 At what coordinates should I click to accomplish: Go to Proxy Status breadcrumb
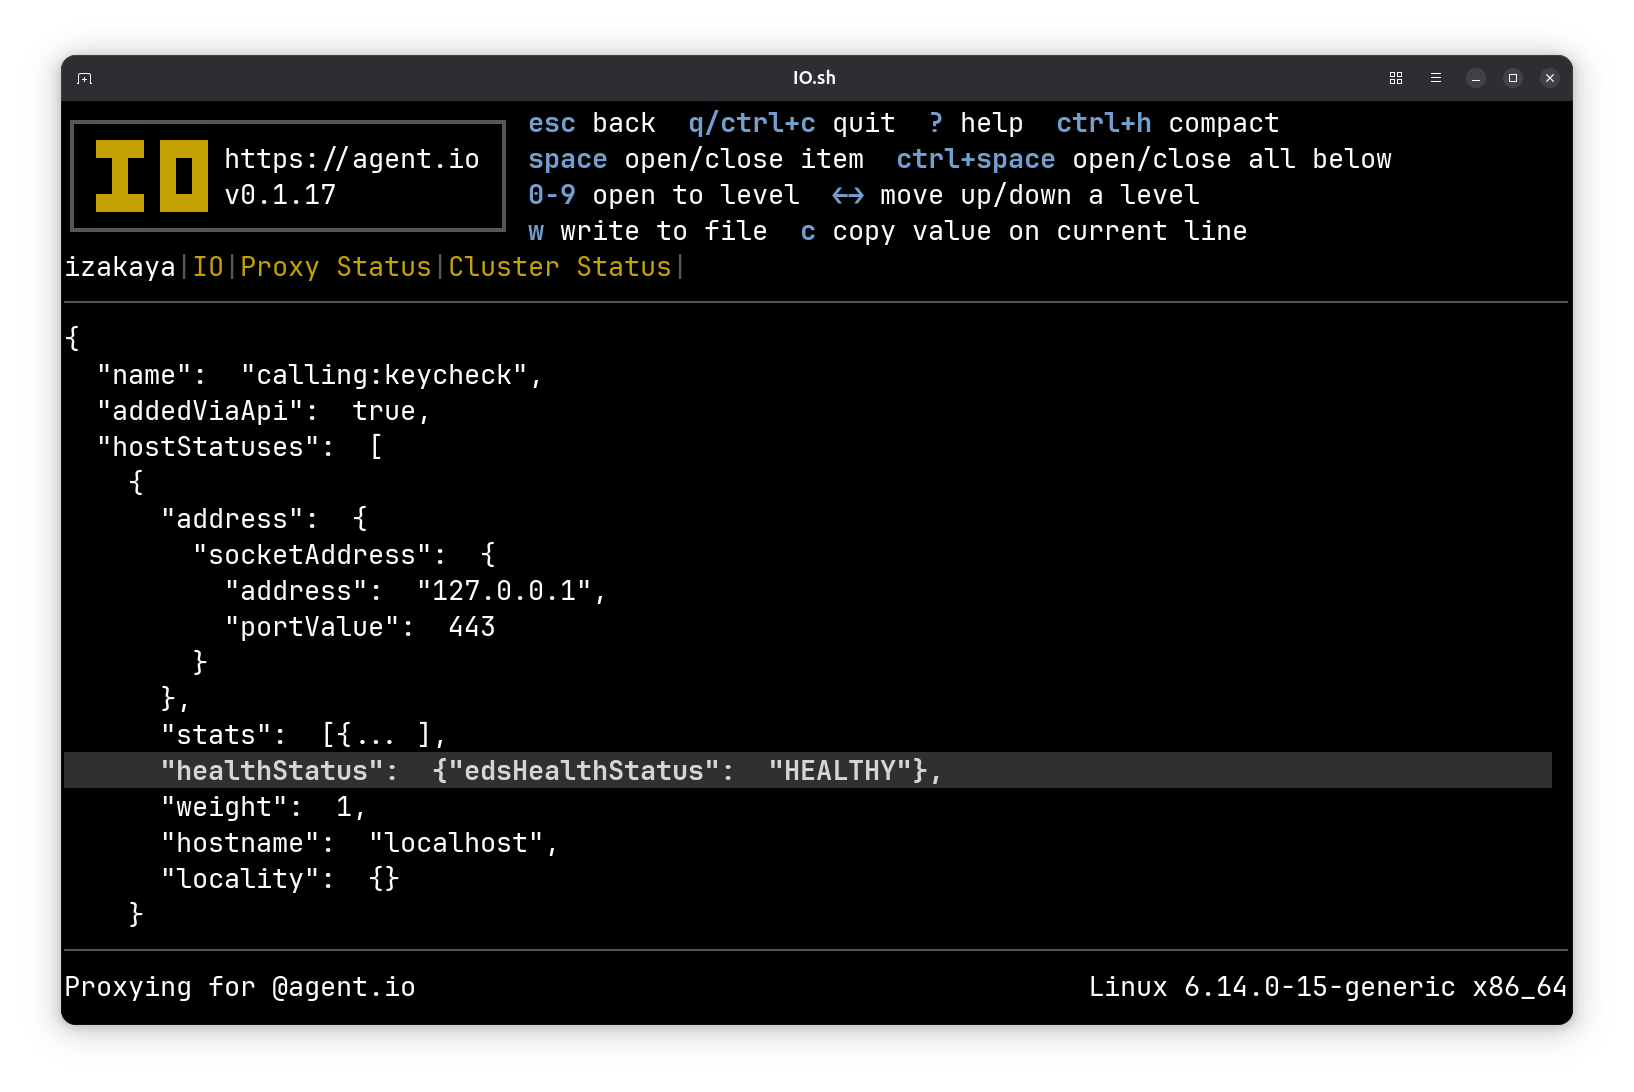pyautogui.click(x=336, y=267)
